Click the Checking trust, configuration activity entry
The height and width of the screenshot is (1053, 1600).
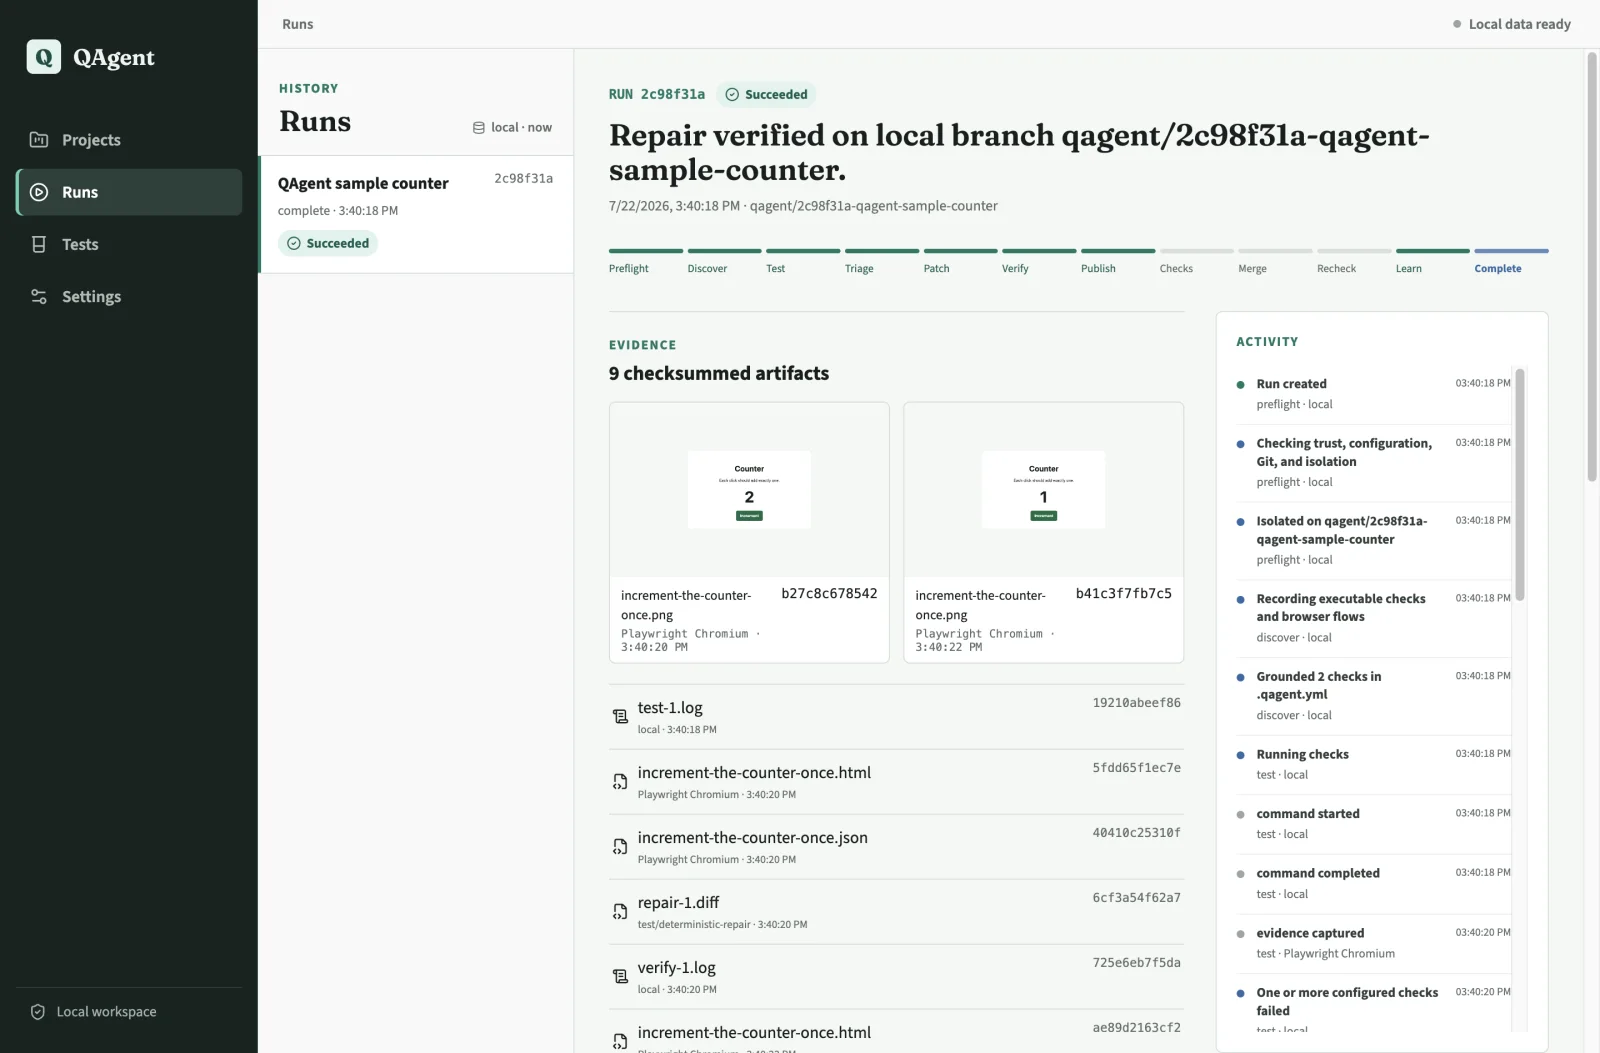1373,462
